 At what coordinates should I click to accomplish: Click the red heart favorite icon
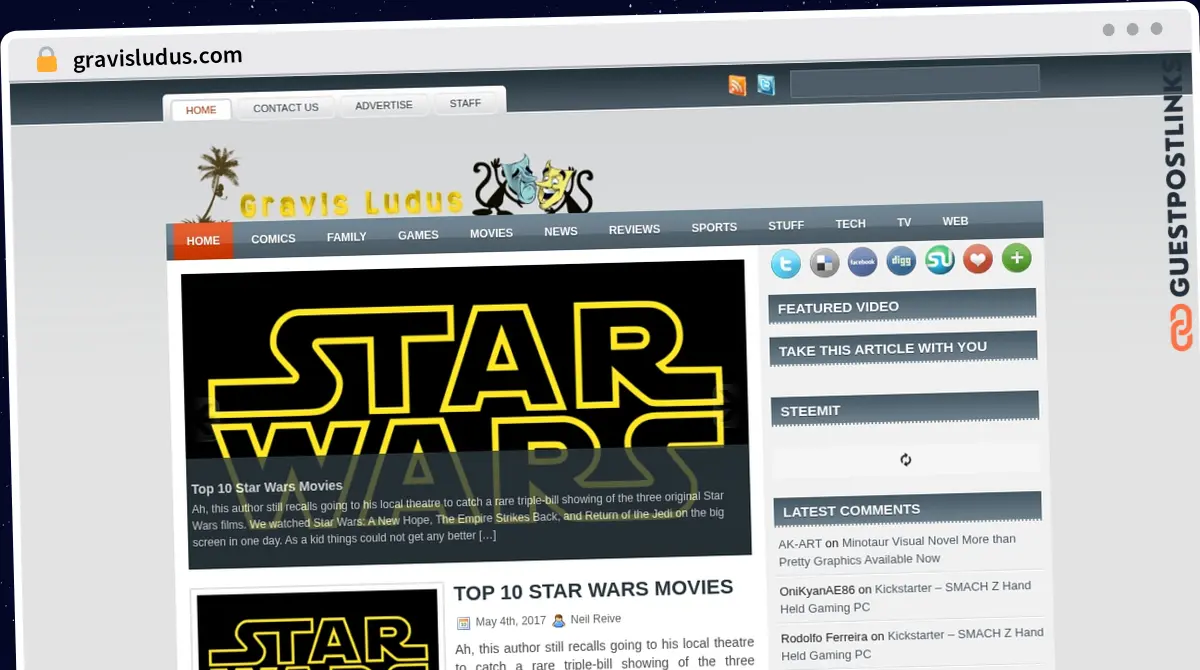(x=978, y=259)
